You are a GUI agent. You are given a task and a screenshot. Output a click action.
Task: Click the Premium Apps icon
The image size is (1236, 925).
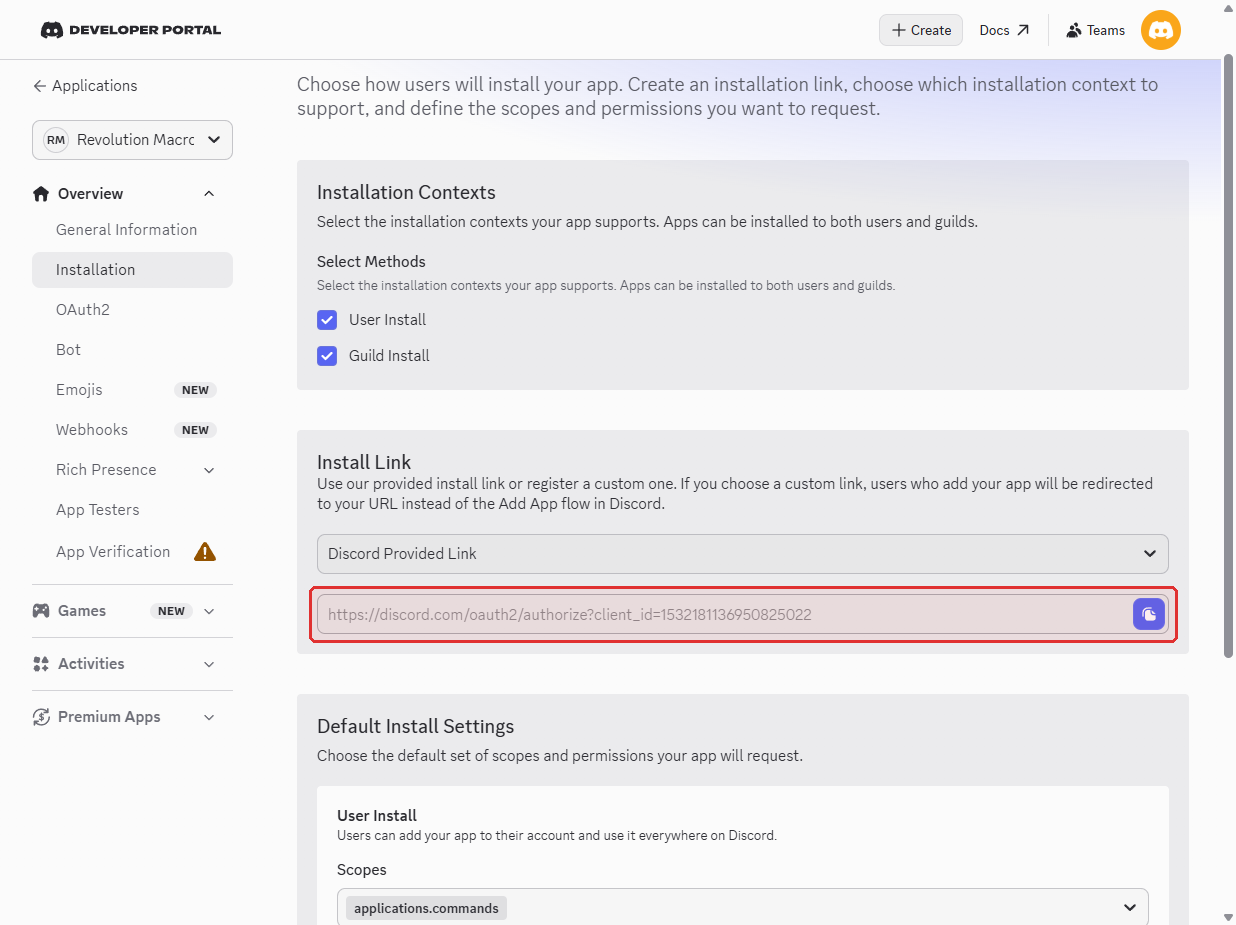[x=41, y=717]
